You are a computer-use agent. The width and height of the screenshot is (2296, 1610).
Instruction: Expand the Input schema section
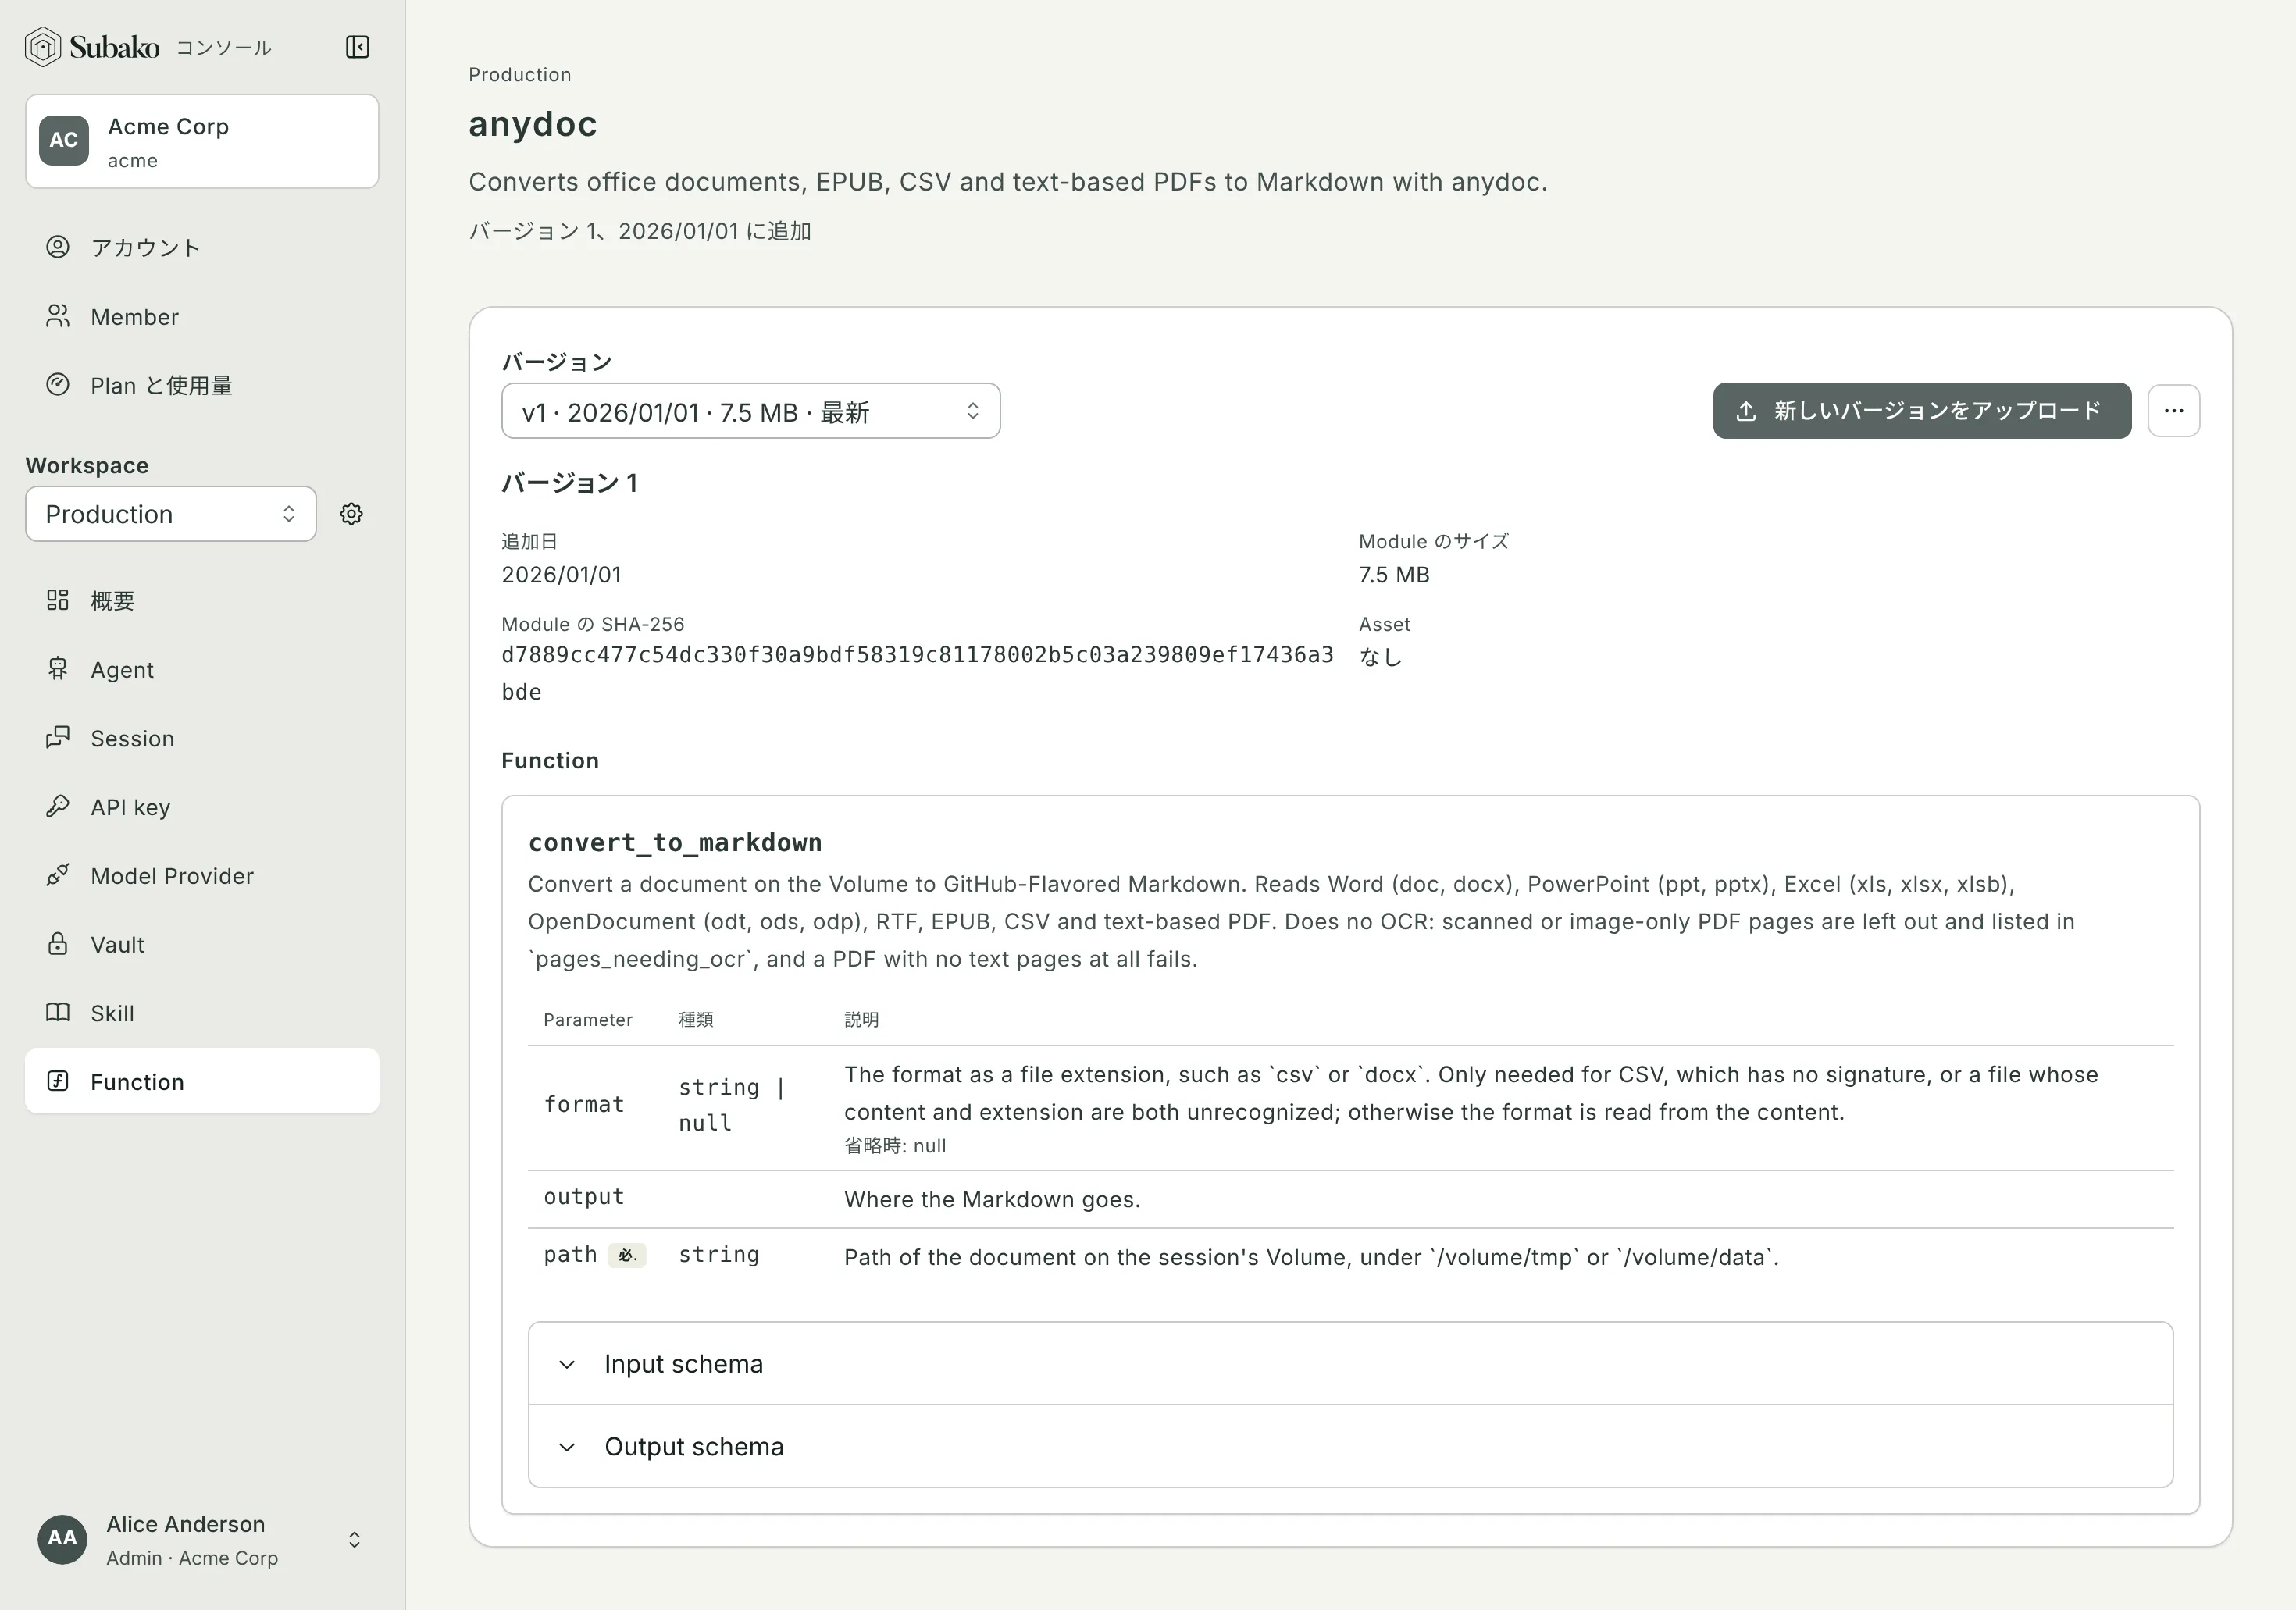(x=1350, y=1364)
